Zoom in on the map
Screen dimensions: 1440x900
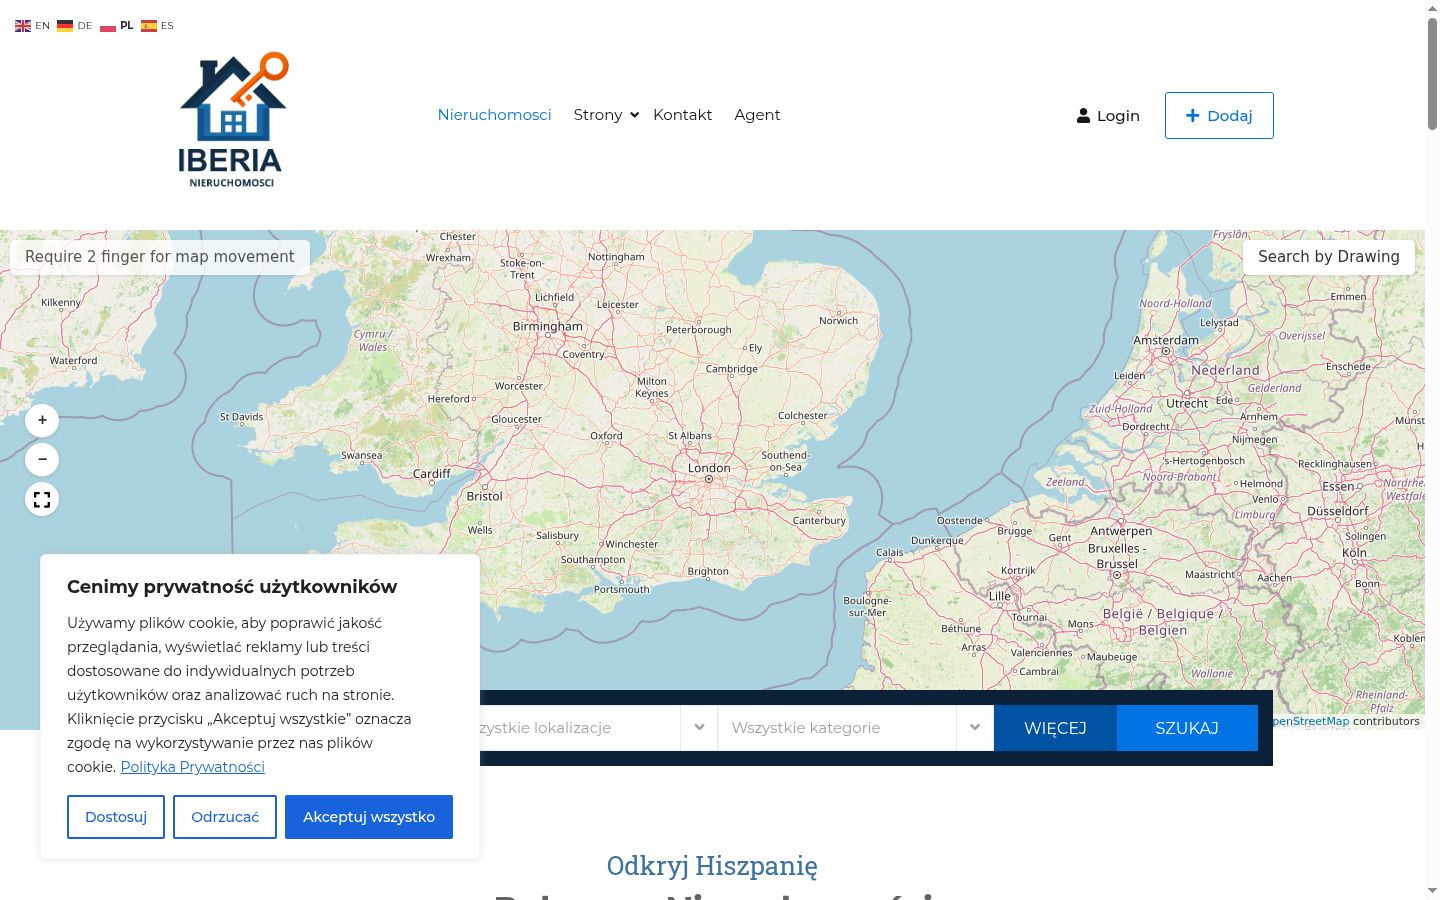(42, 420)
